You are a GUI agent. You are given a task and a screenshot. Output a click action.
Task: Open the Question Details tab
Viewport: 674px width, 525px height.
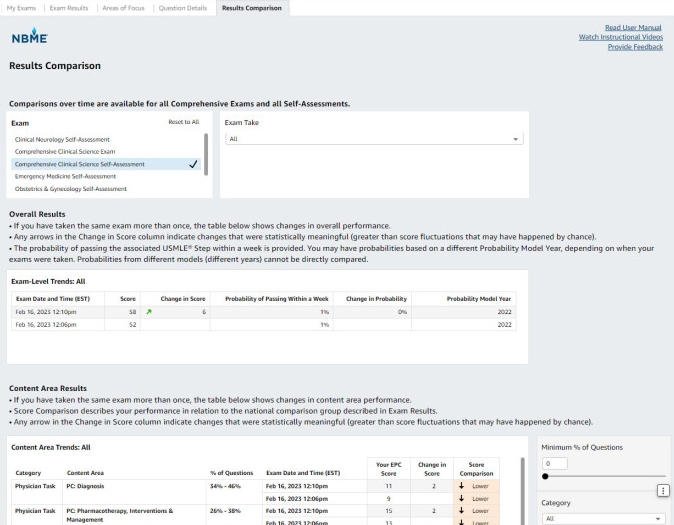pos(183,8)
